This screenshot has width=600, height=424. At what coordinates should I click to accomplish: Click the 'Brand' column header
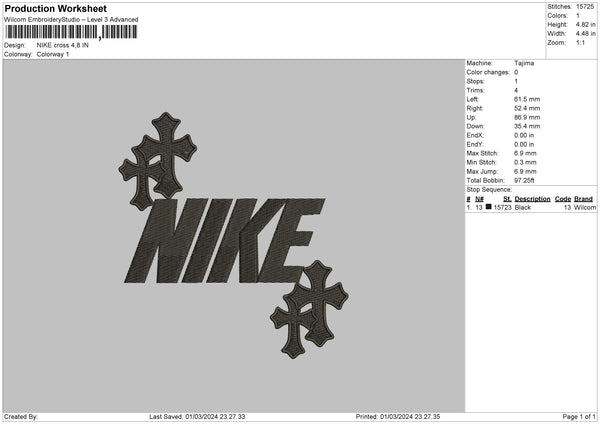click(583, 199)
